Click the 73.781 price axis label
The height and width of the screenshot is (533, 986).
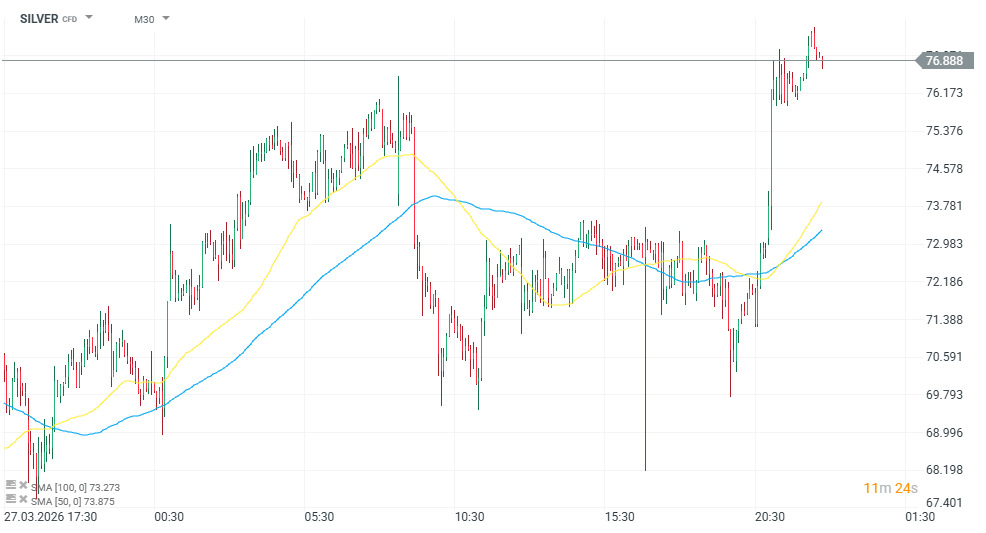click(x=944, y=206)
